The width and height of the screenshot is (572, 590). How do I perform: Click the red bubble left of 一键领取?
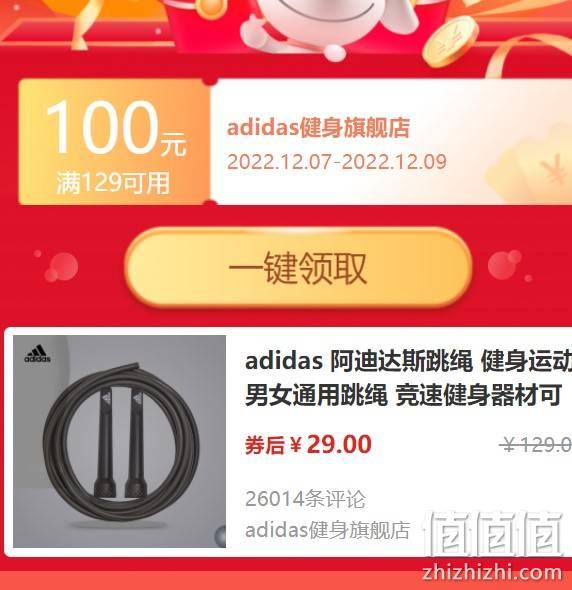(61, 267)
